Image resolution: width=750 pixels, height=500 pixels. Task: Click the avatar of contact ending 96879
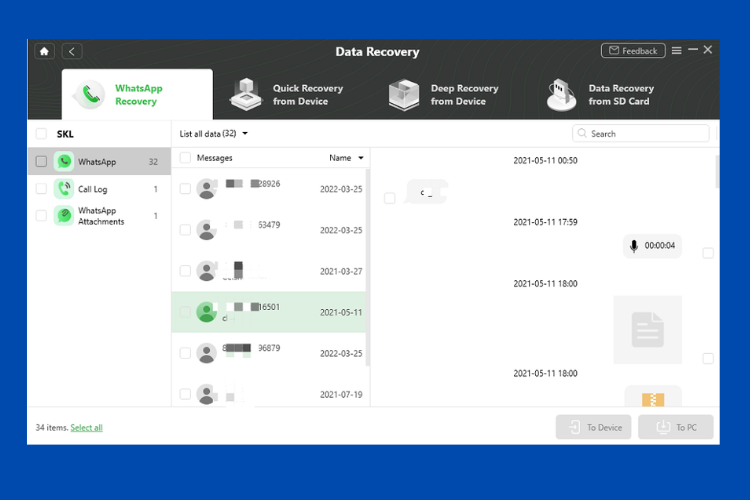(207, 353)
